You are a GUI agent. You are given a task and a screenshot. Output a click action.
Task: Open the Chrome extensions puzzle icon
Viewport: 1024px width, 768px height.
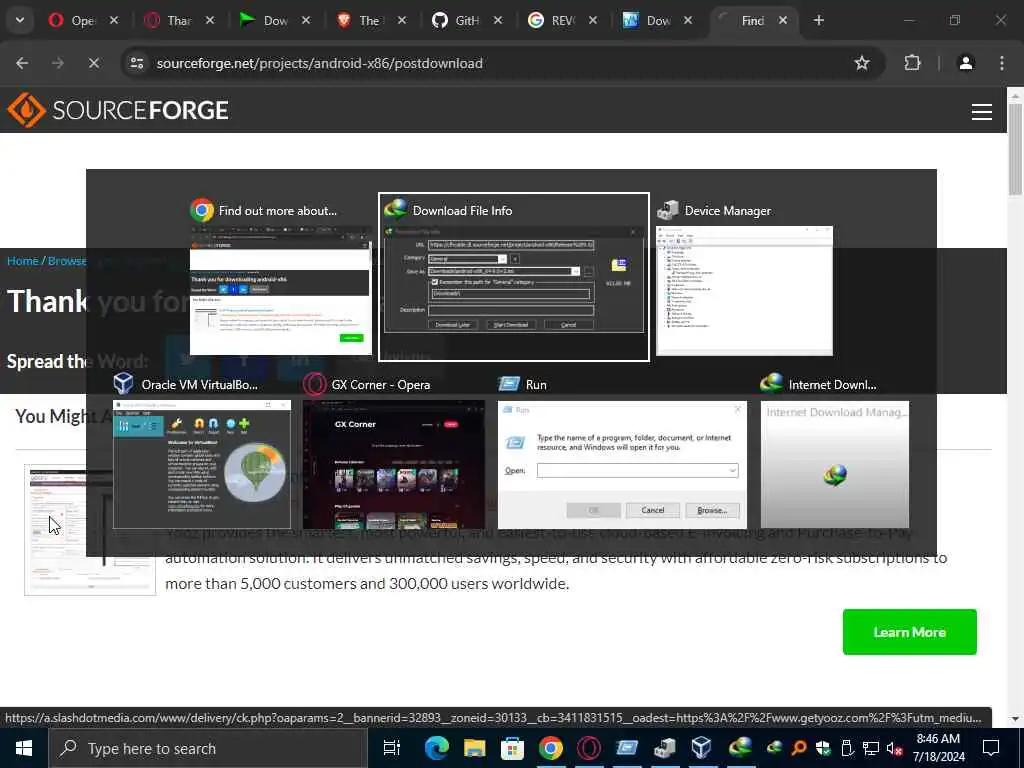(x=912, y=63)
